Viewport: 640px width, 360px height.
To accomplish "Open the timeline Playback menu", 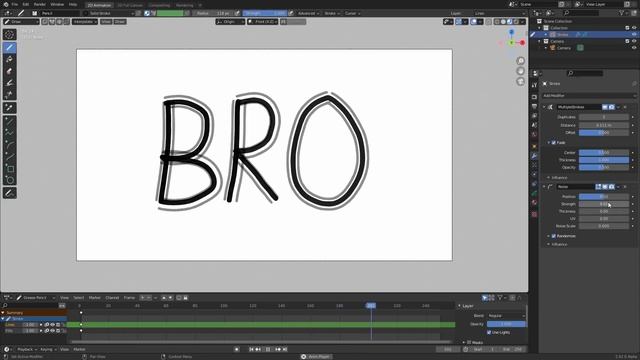I will 27,349.
